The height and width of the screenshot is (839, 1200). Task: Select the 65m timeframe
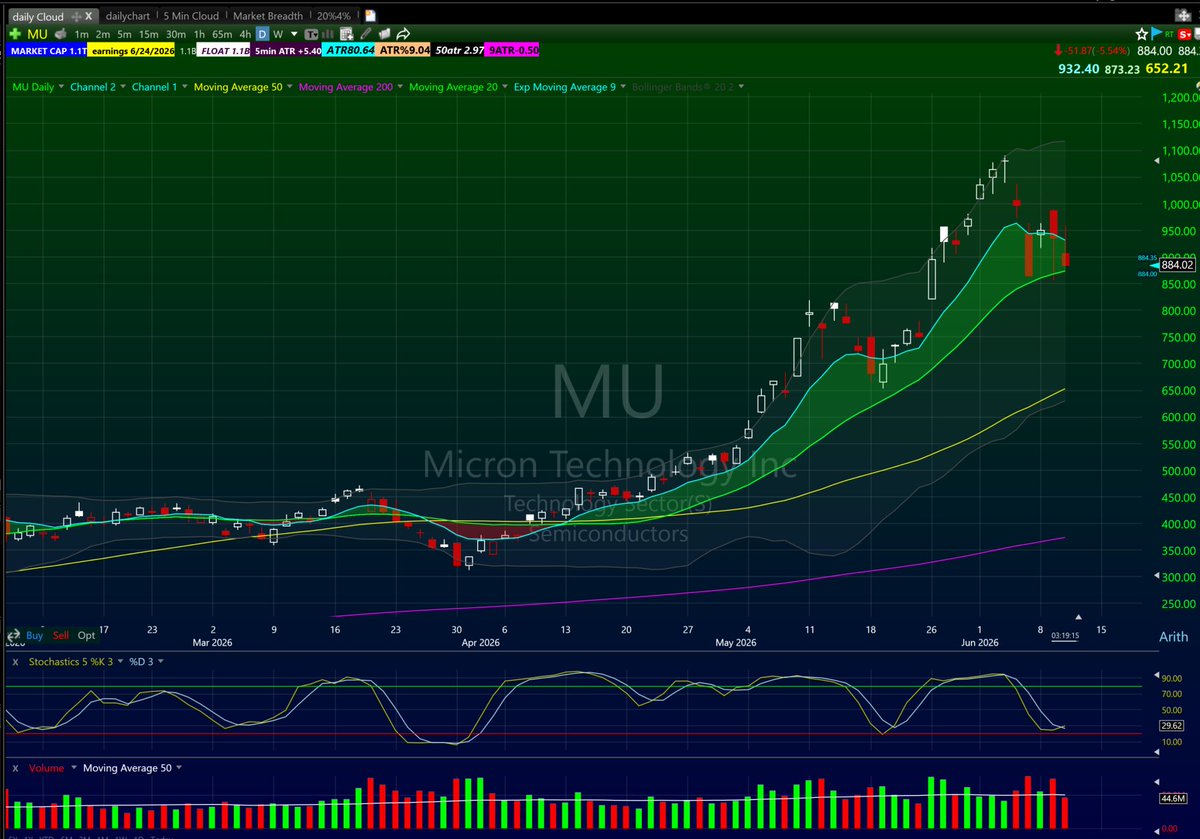point(222,34)
